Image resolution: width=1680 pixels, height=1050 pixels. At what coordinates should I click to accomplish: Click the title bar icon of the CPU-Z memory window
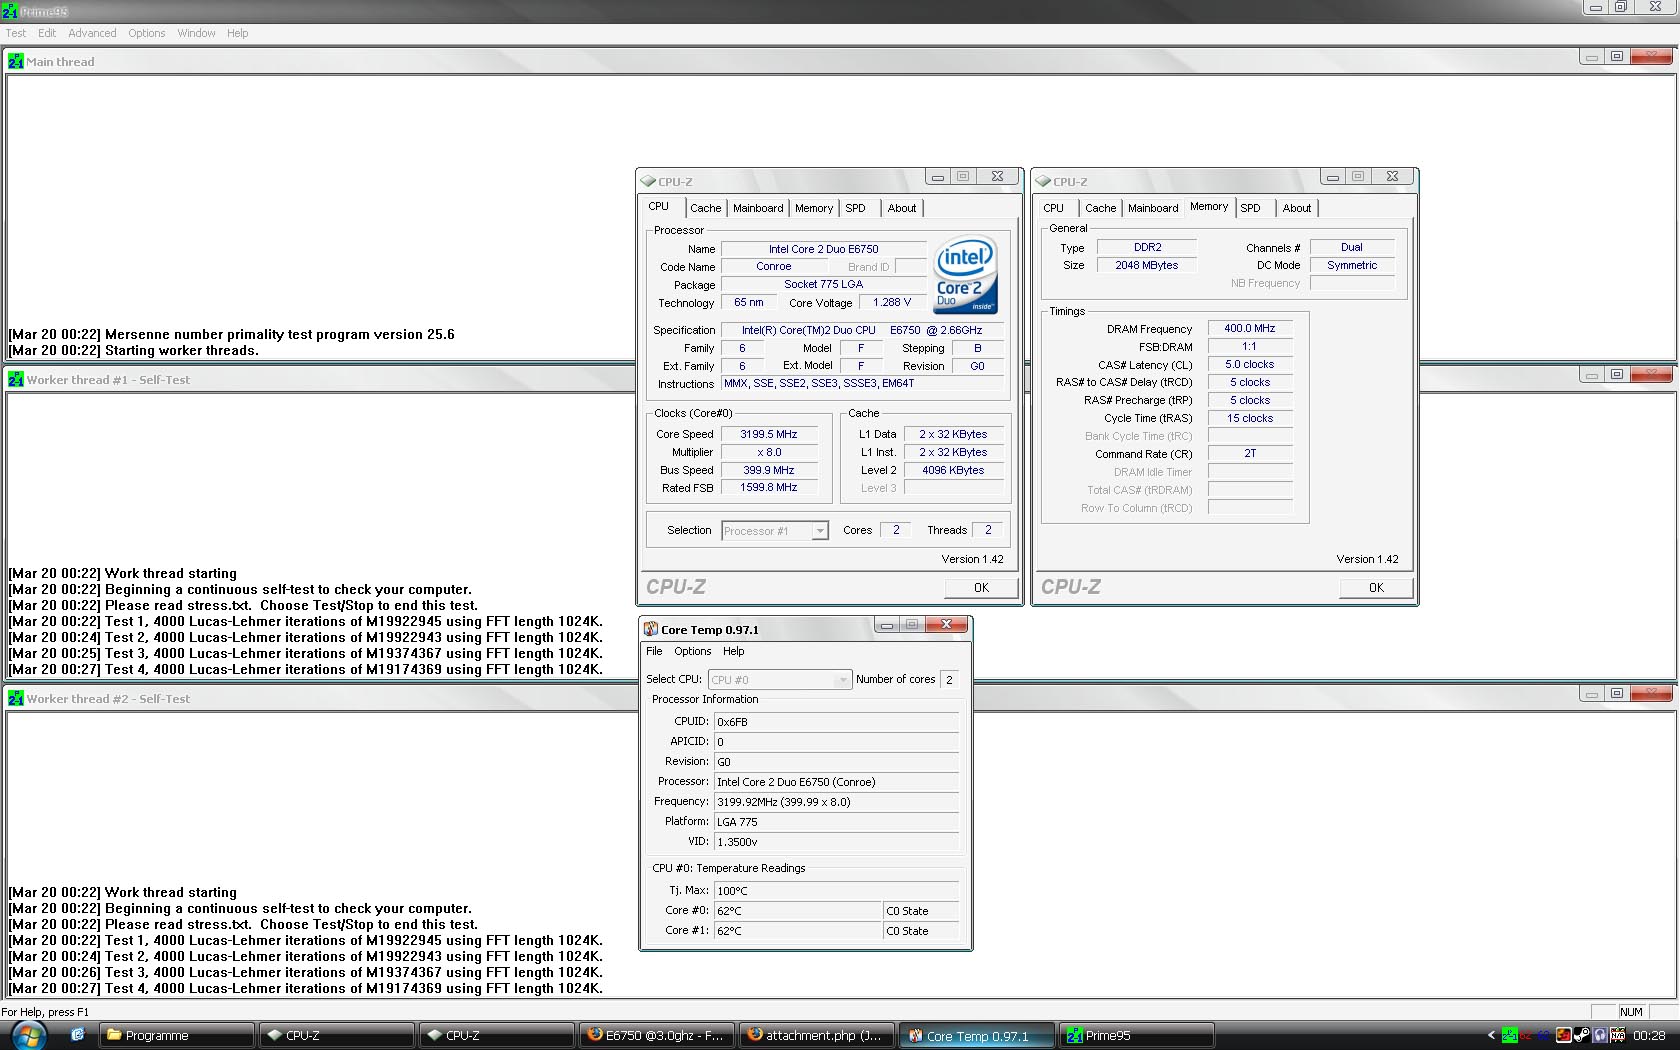(x=1043, y=181)
